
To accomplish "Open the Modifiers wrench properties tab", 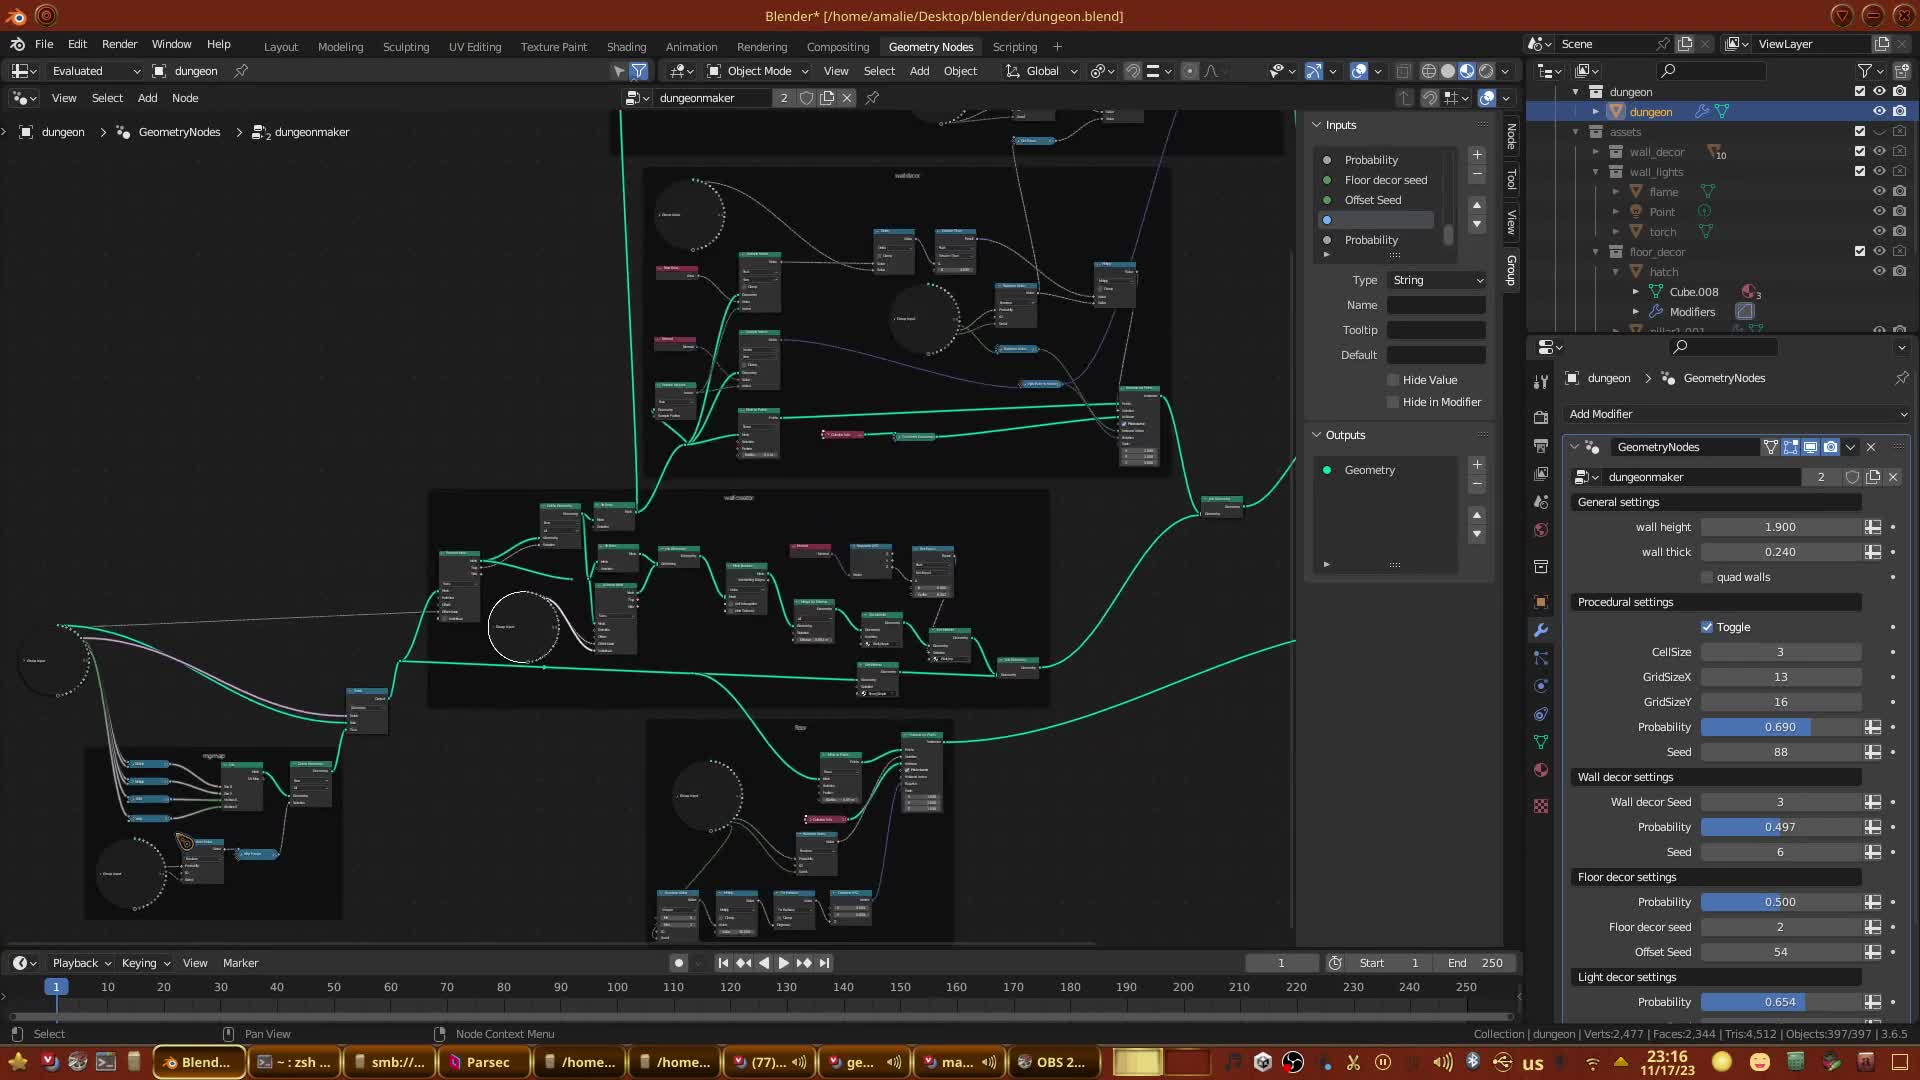I will [1541, 630].
